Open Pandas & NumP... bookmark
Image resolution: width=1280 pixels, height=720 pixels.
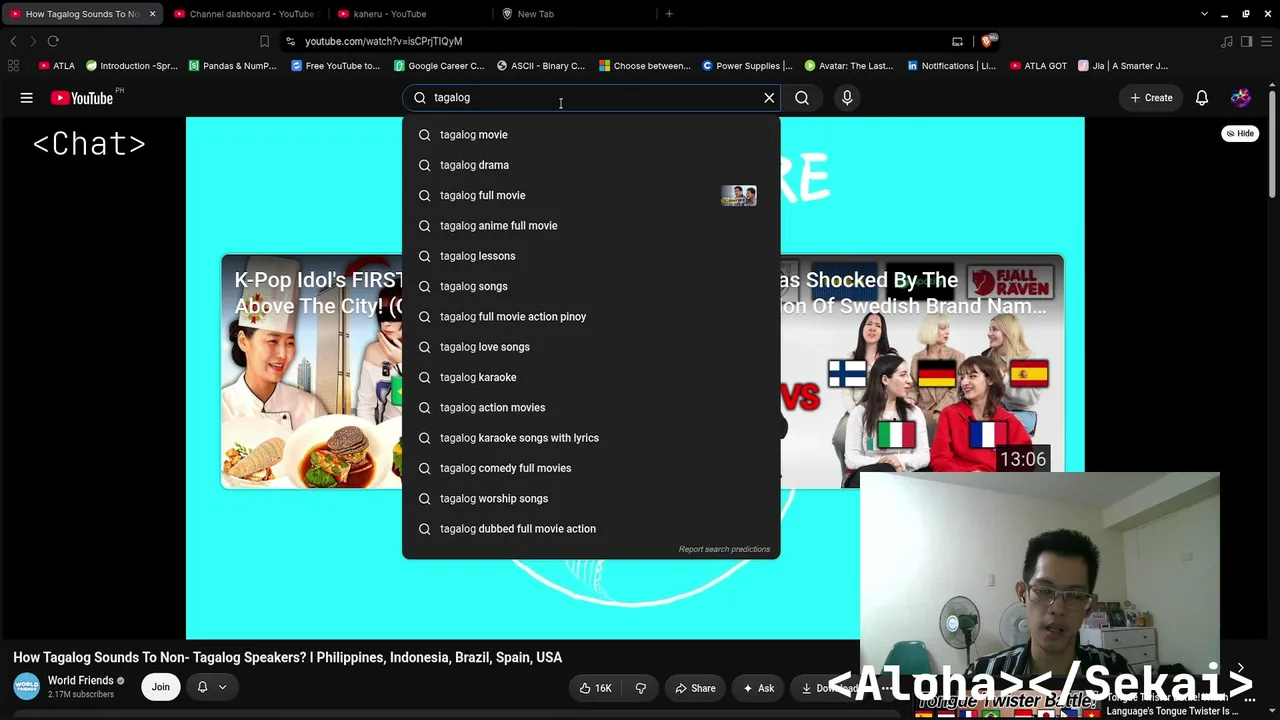point(231,66)
